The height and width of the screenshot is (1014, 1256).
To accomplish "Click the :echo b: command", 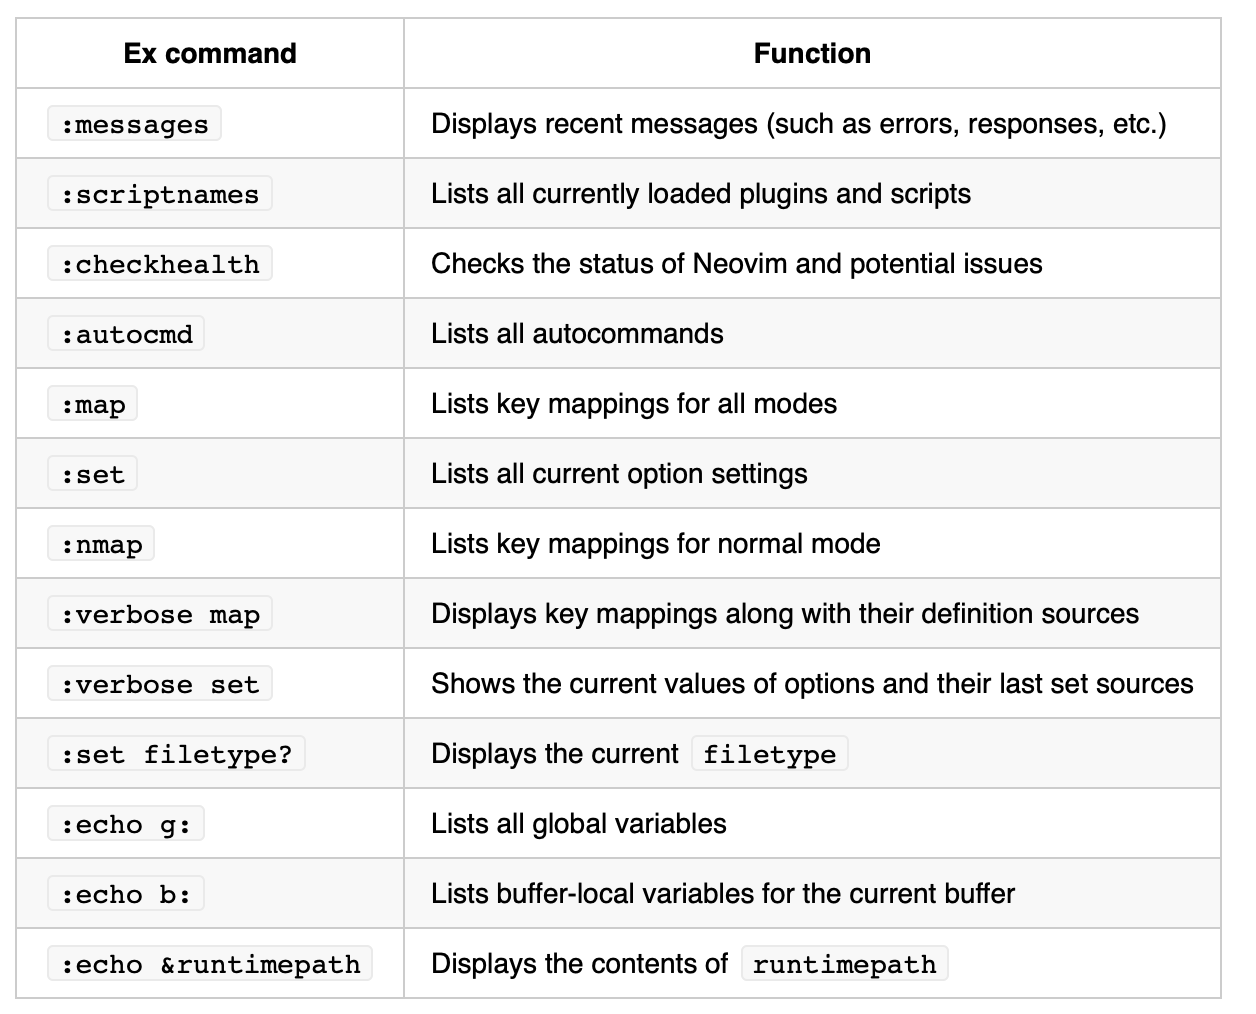I will coord(126,894).
